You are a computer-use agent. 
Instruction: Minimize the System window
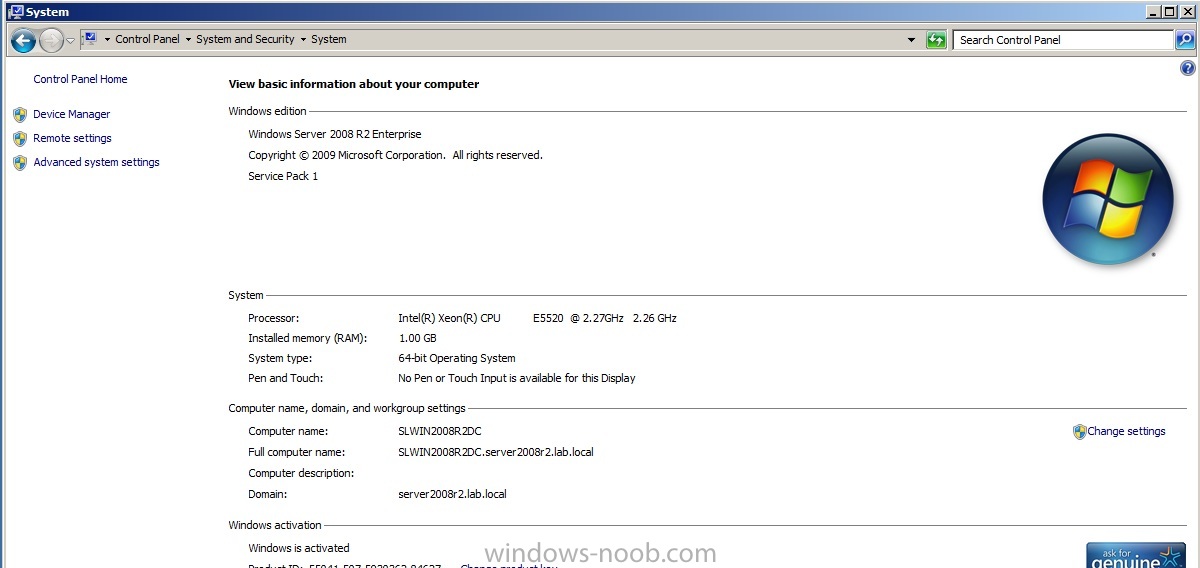coord(1153,12)
